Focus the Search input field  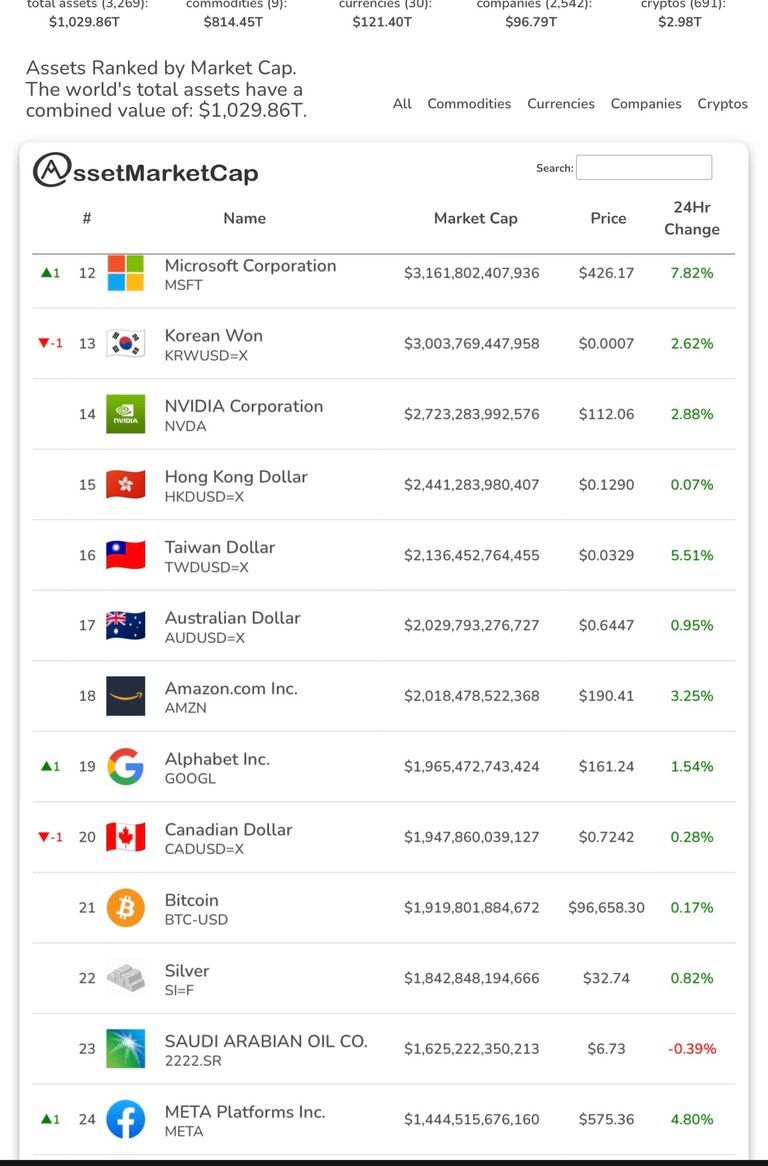pos(644,167)
